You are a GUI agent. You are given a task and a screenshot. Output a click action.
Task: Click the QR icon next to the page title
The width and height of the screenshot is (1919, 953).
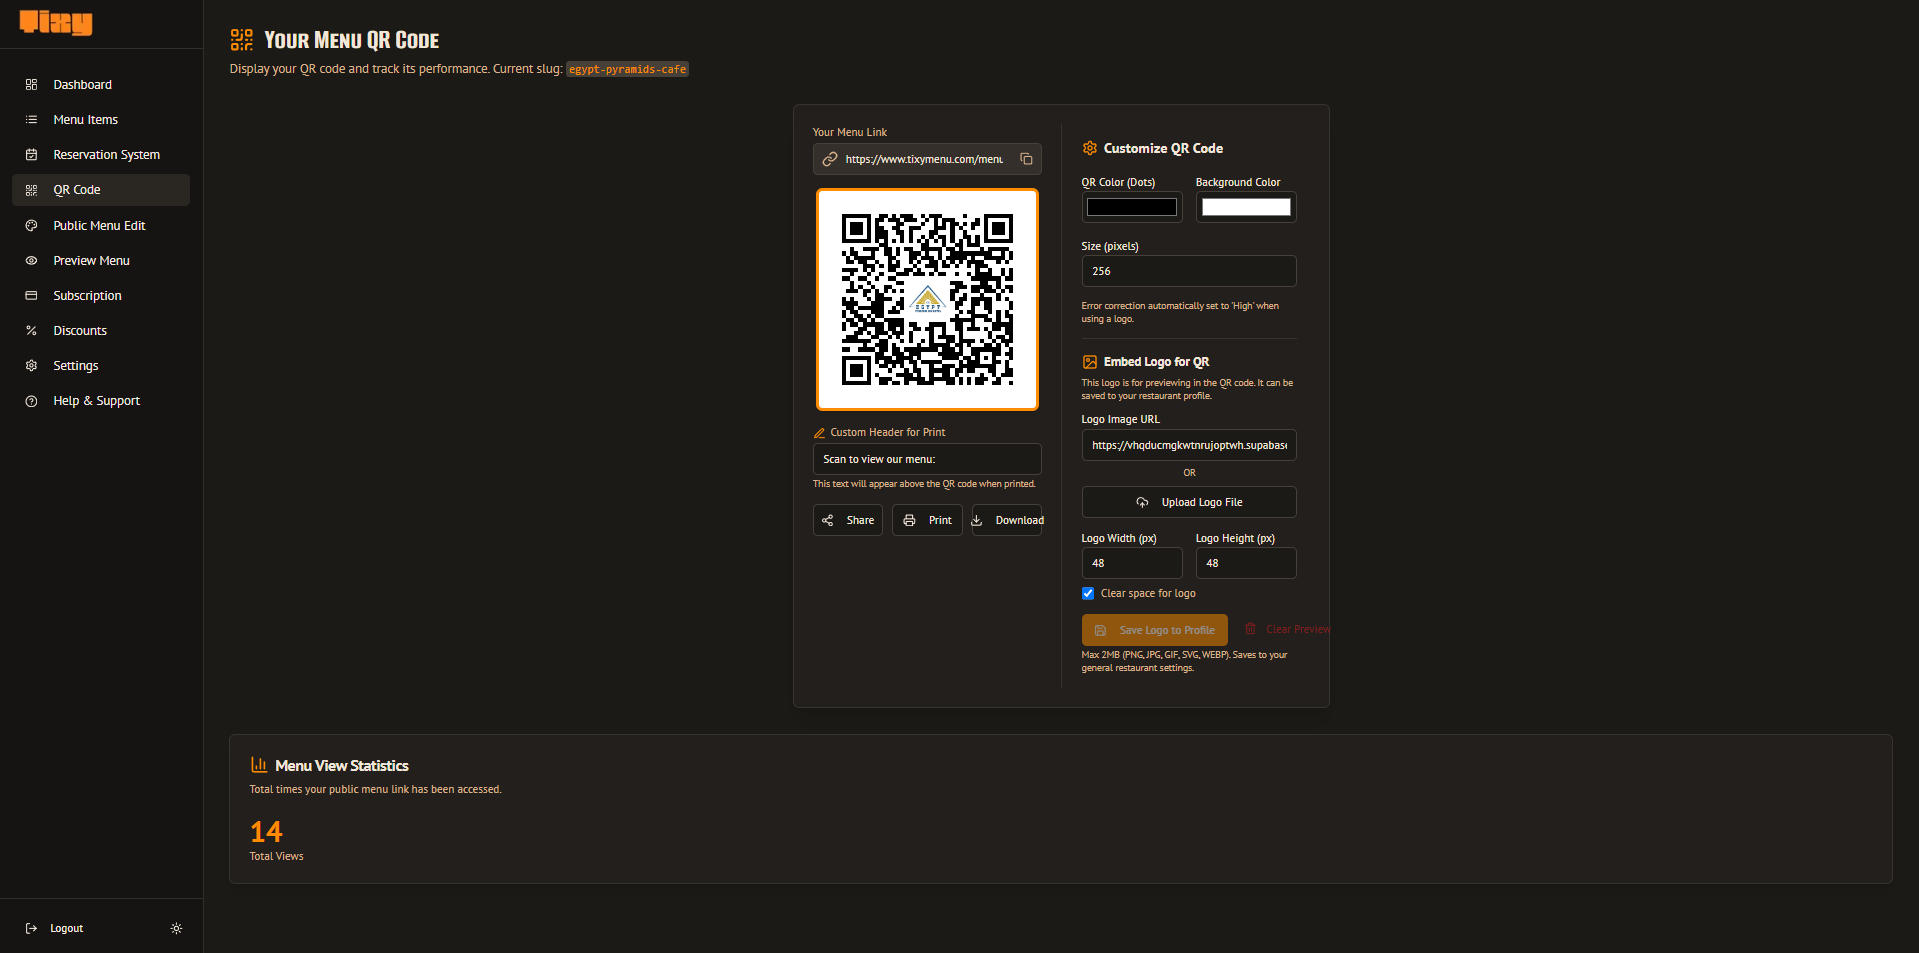[x=242, y=40]
